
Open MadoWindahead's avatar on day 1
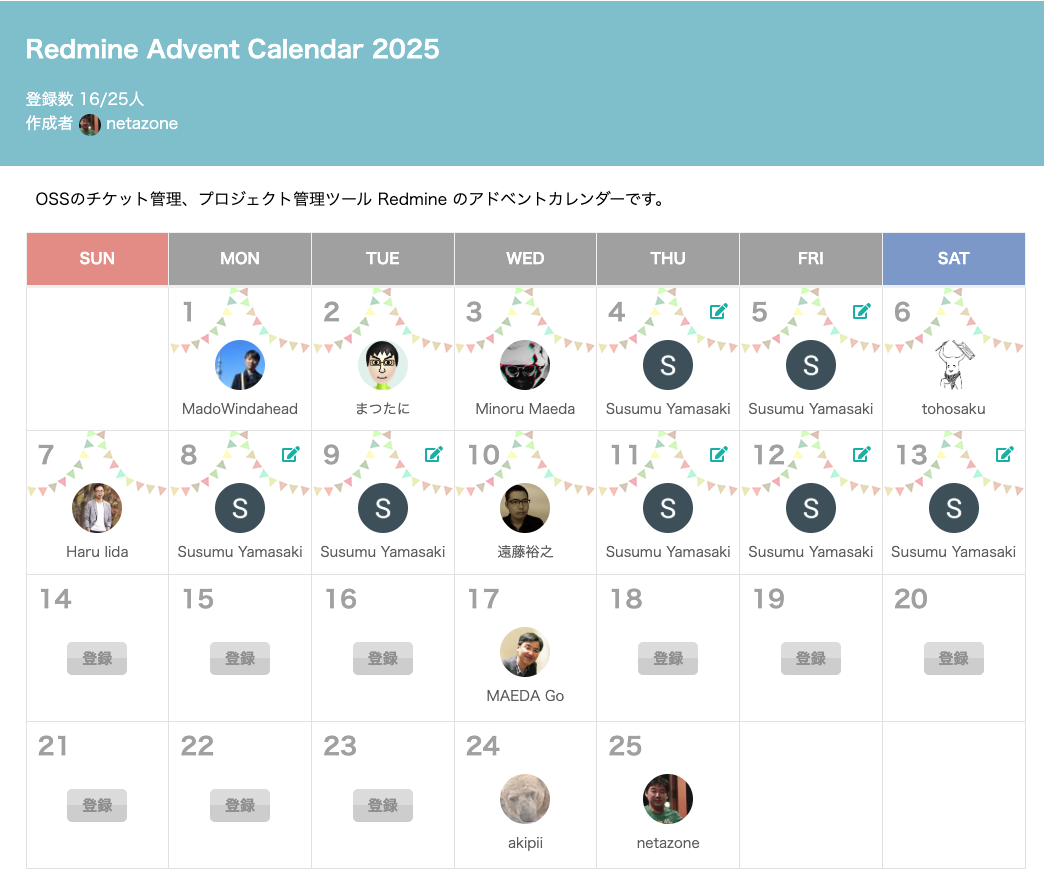point(240,365)
